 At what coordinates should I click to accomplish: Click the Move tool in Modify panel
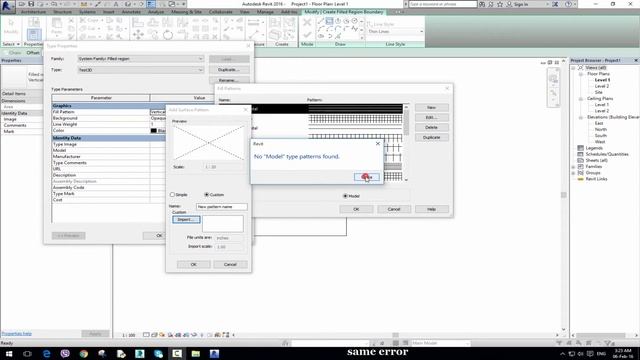pyautogui.click(x=138, y=35)
